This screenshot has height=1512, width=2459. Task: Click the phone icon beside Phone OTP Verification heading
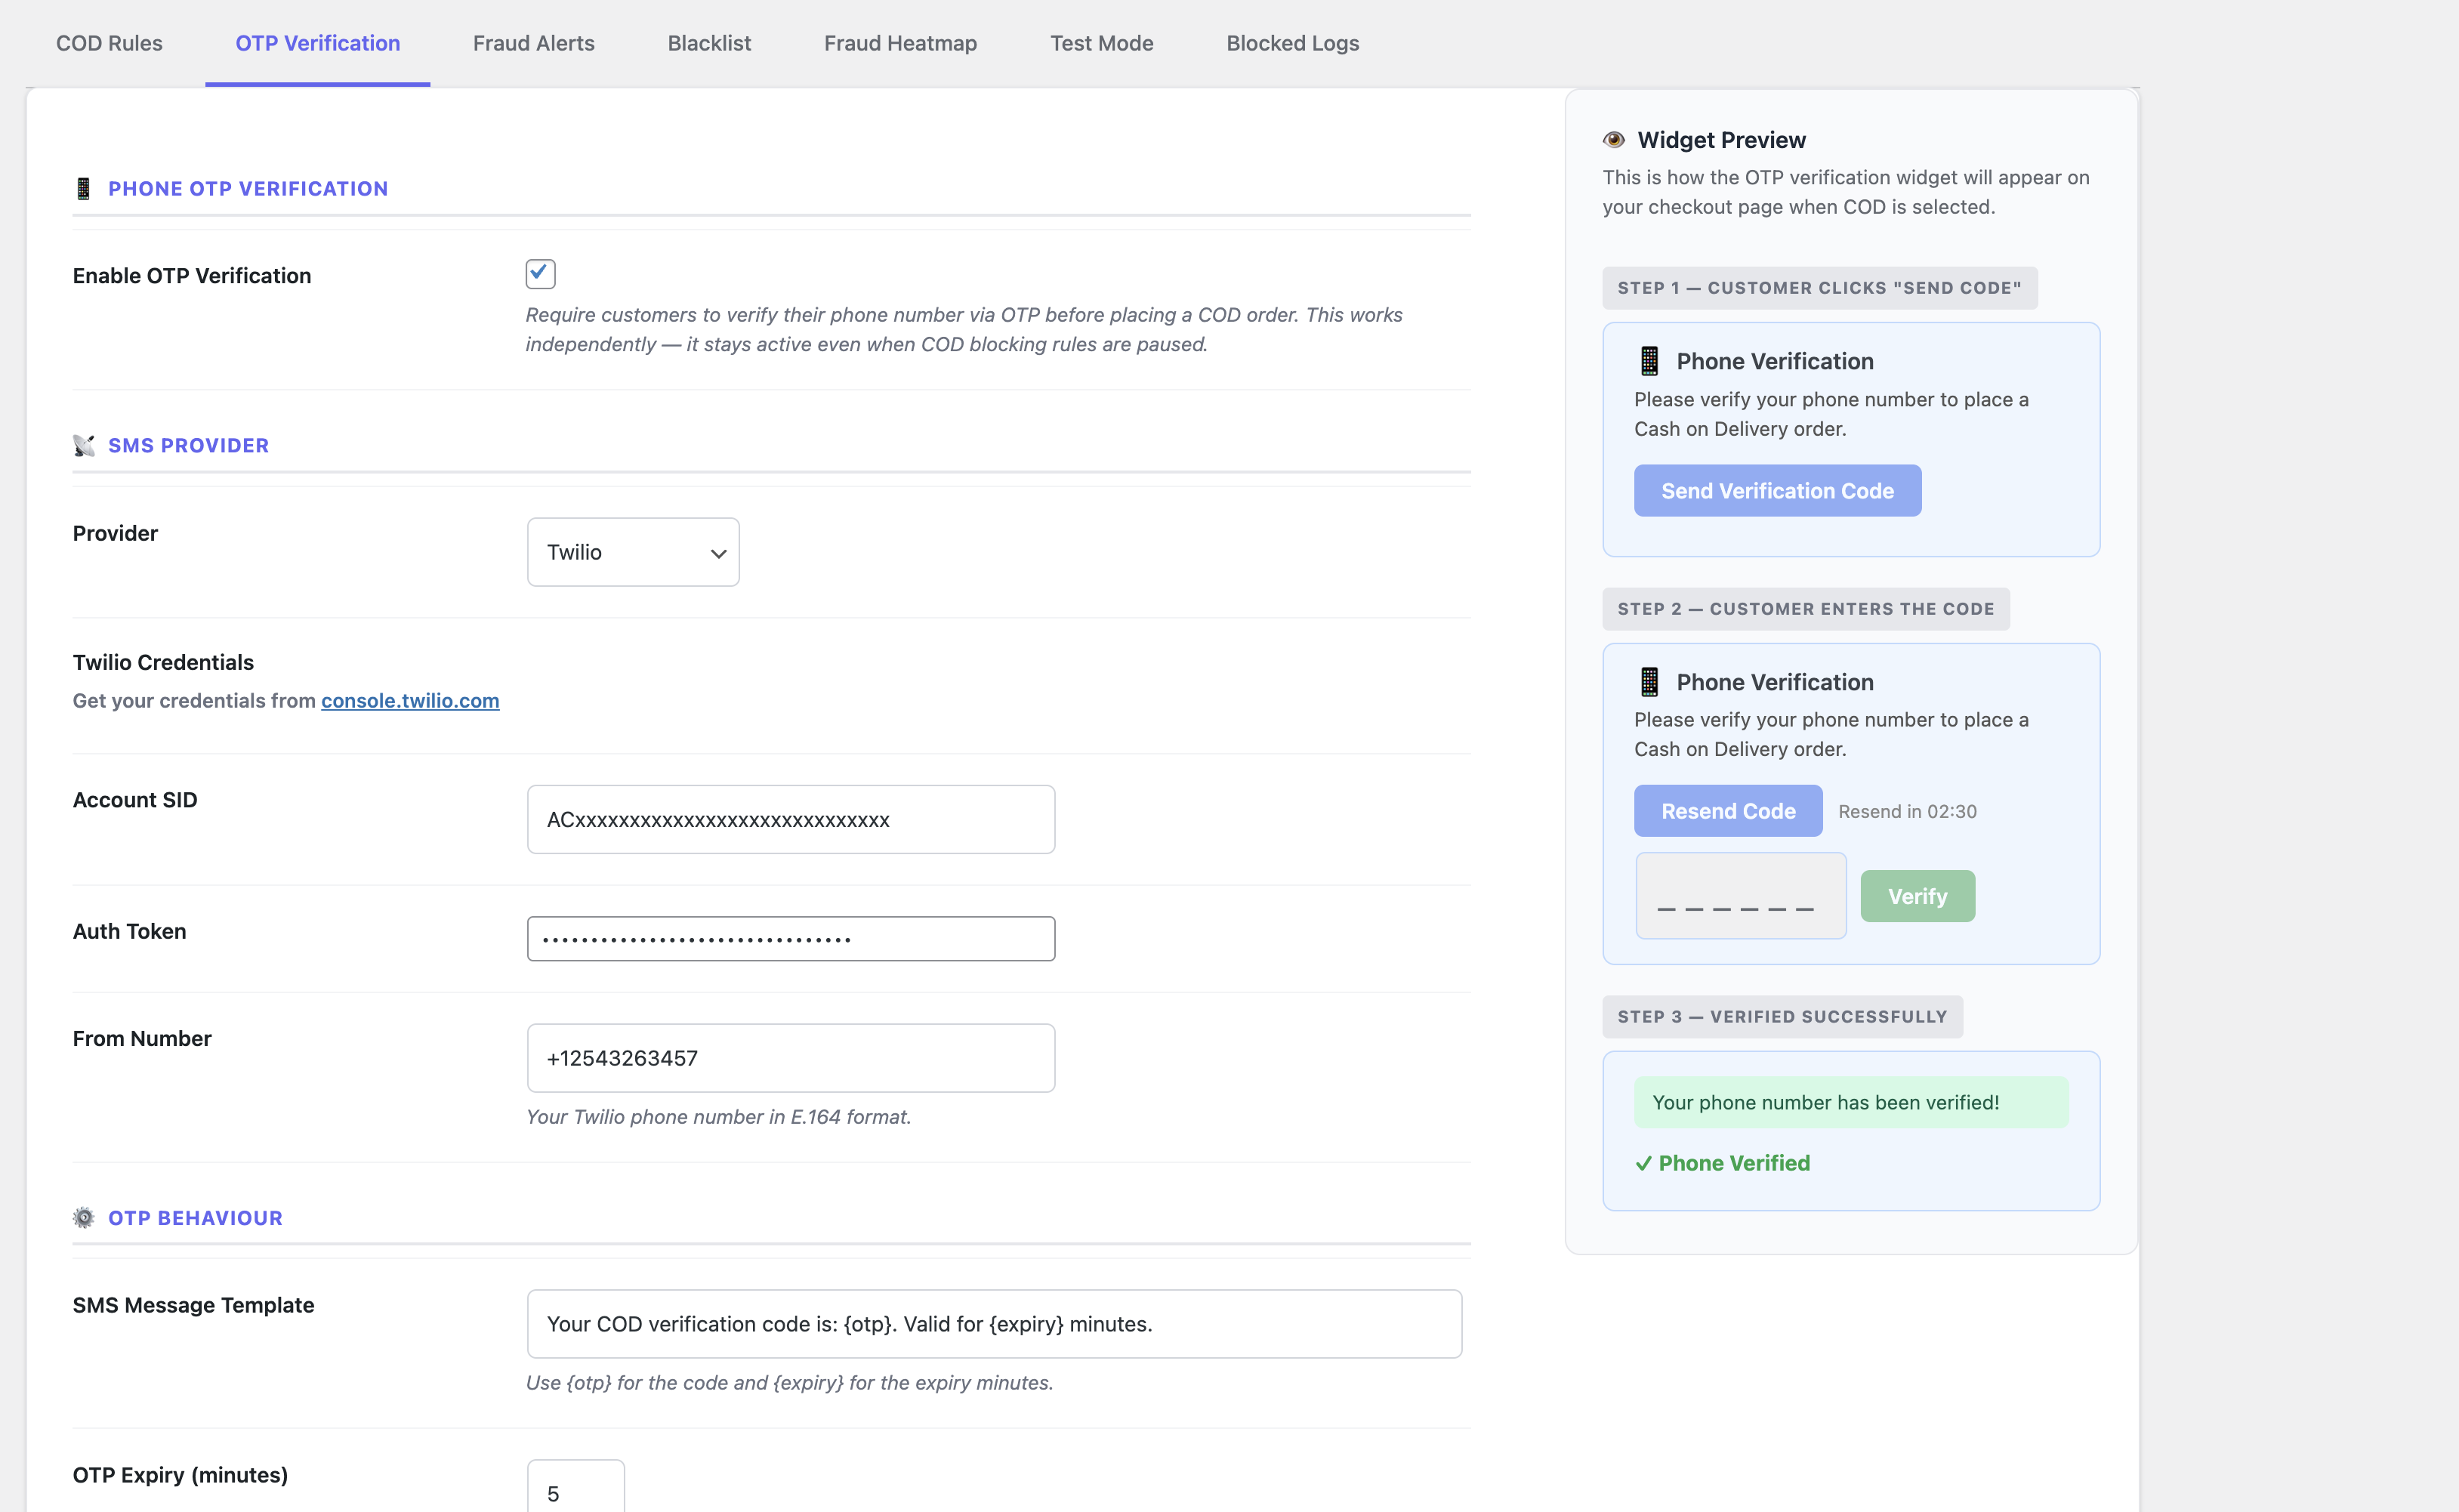84,187
